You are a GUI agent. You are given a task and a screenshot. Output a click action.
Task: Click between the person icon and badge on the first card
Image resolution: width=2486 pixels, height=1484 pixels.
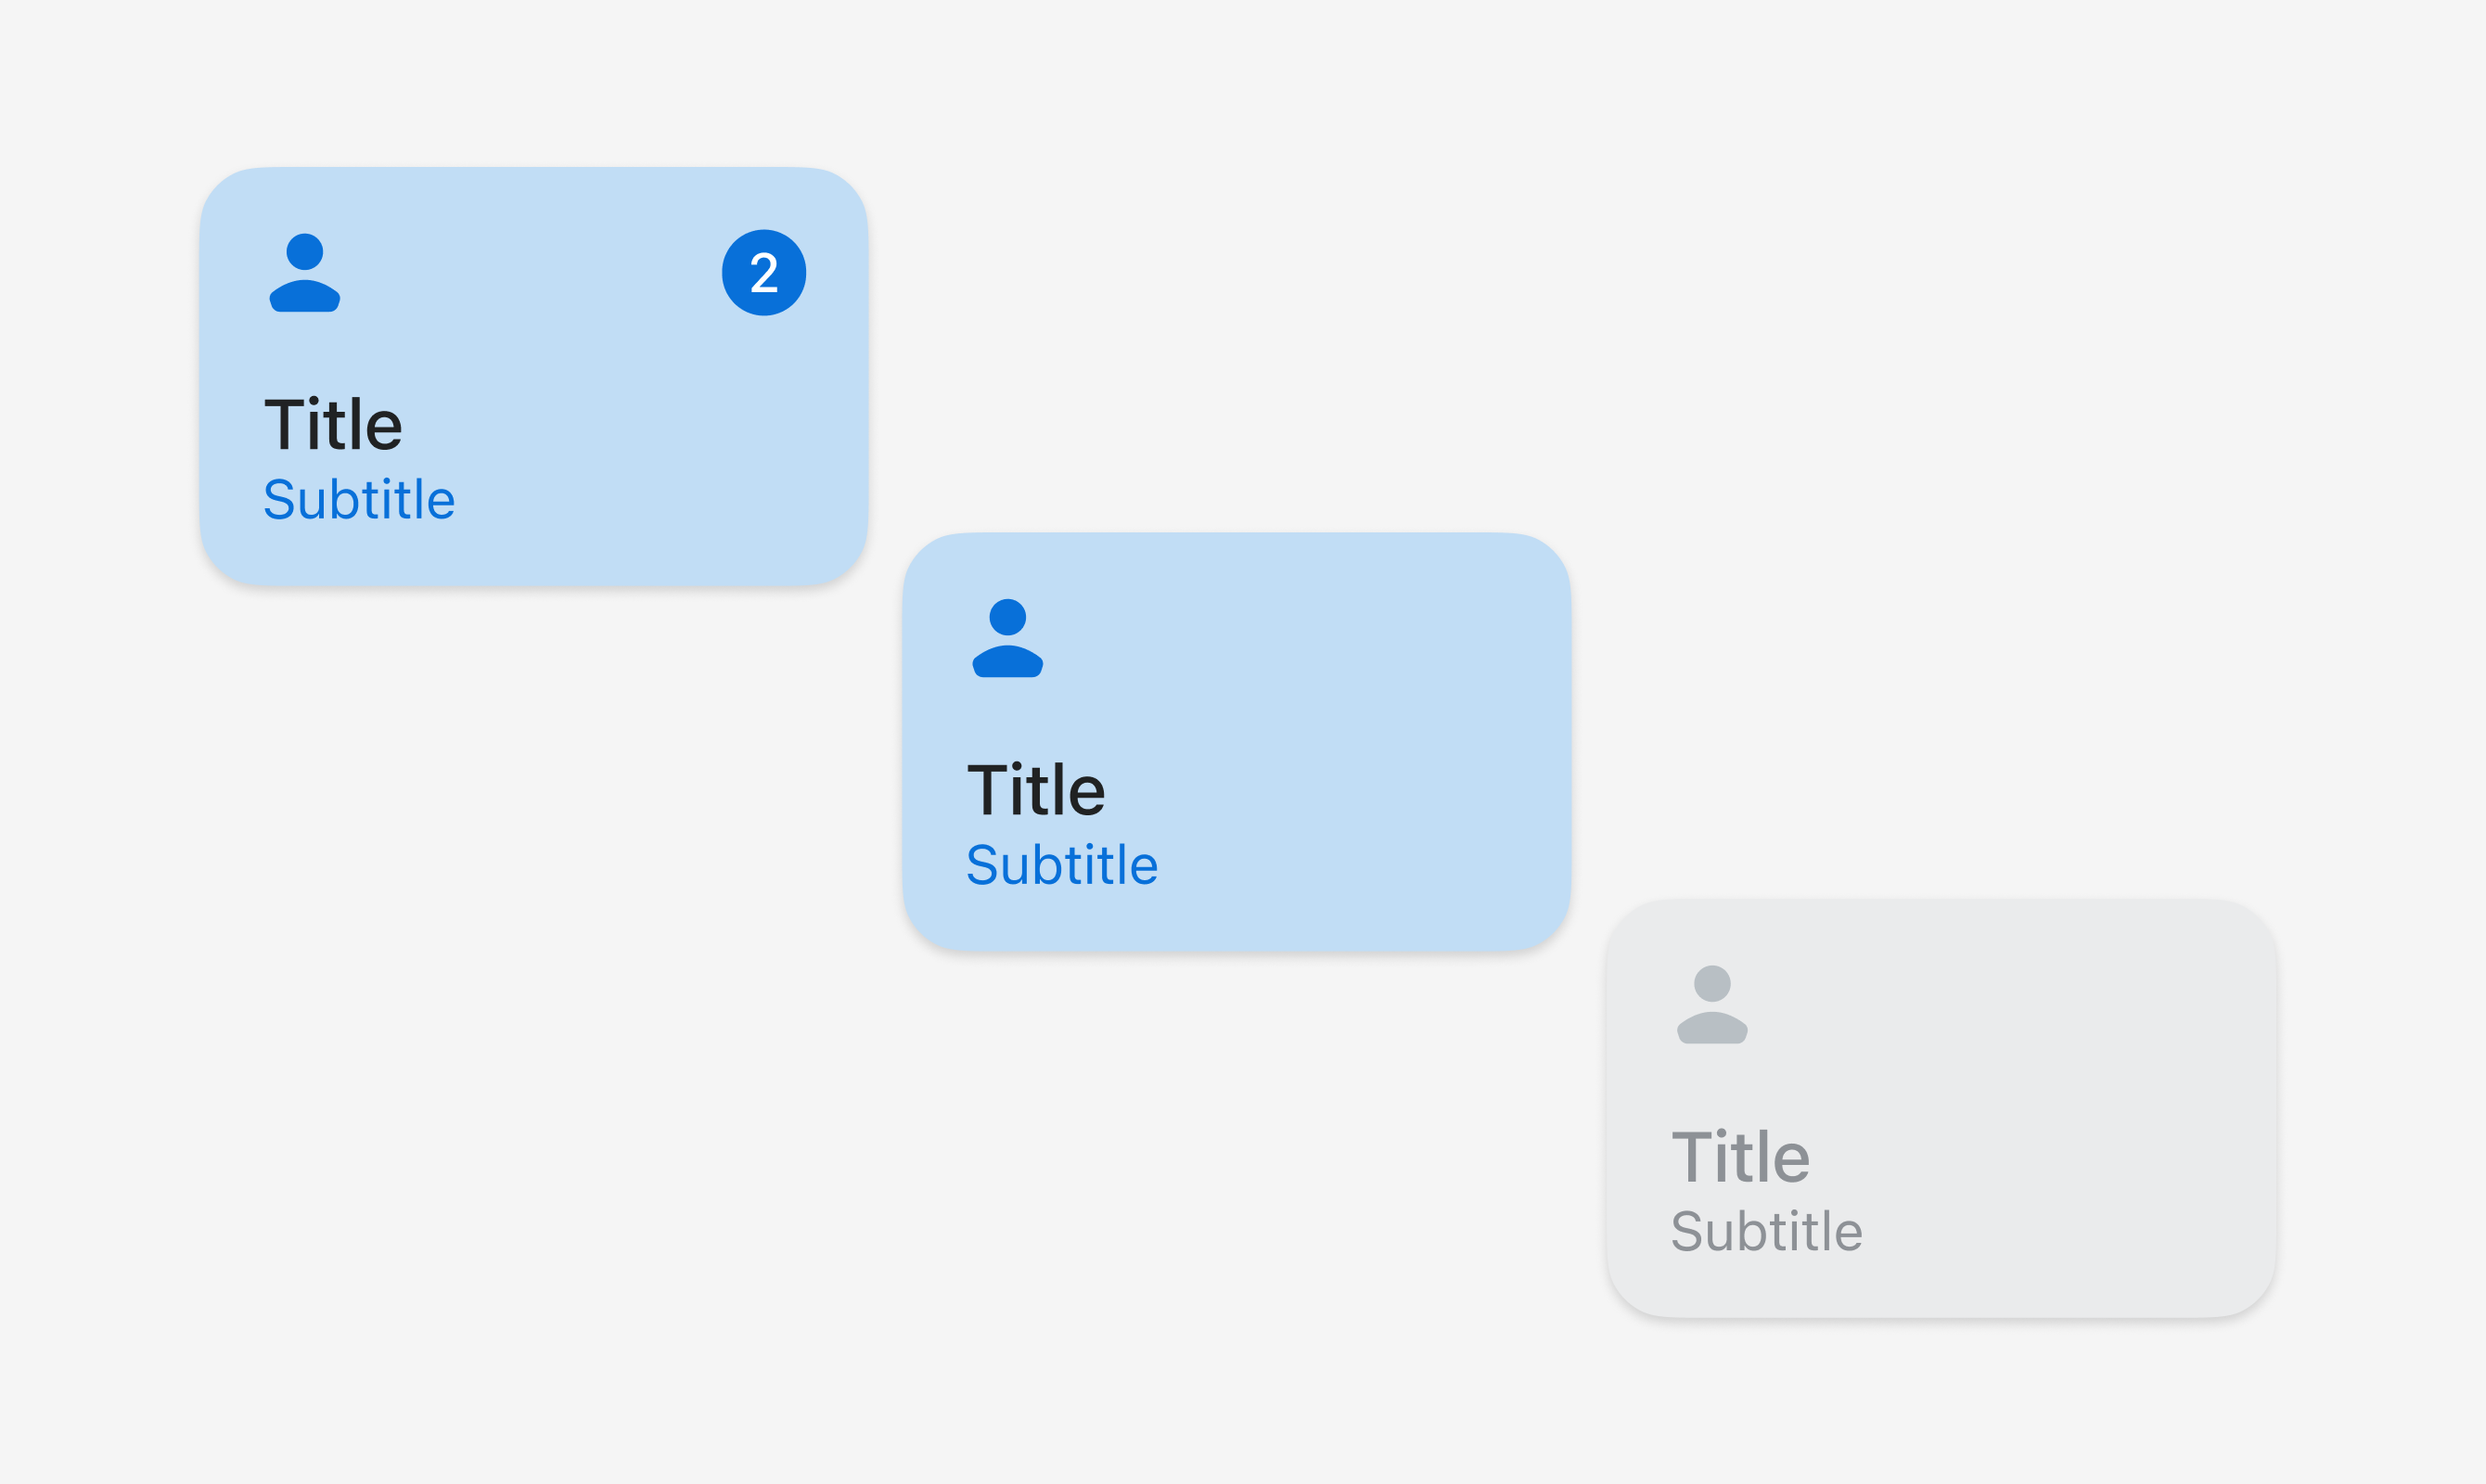click(x=530, y=273)
